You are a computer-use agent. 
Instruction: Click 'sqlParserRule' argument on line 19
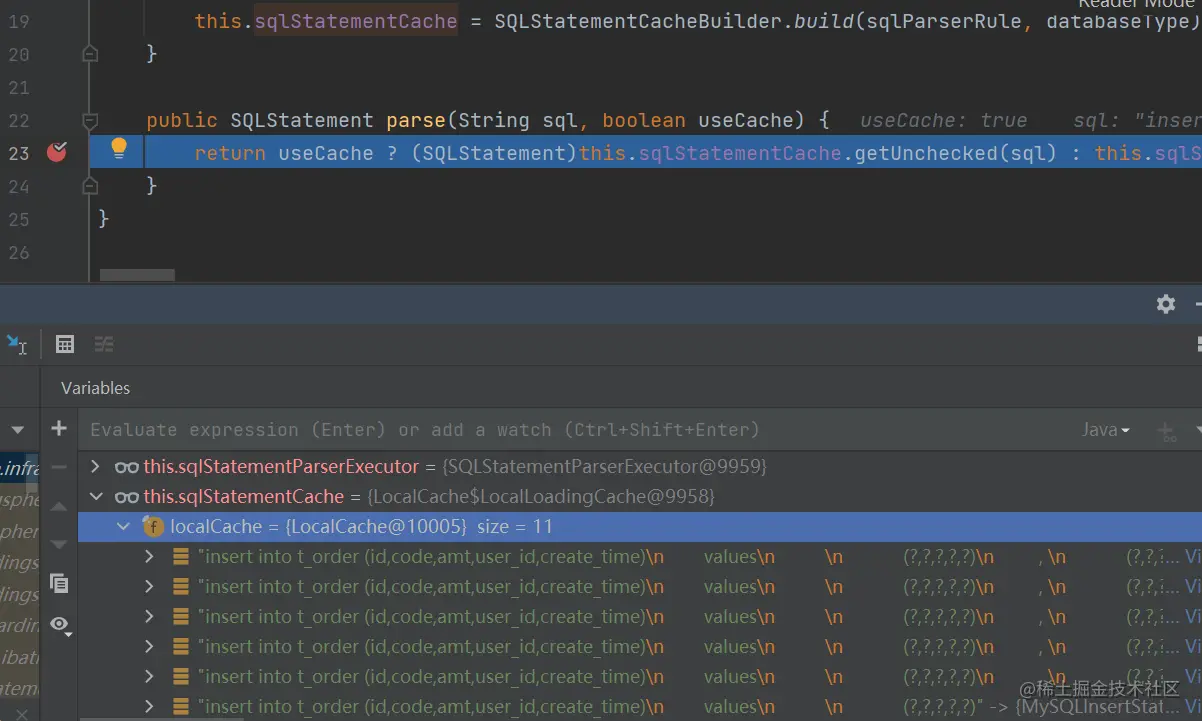944,21
